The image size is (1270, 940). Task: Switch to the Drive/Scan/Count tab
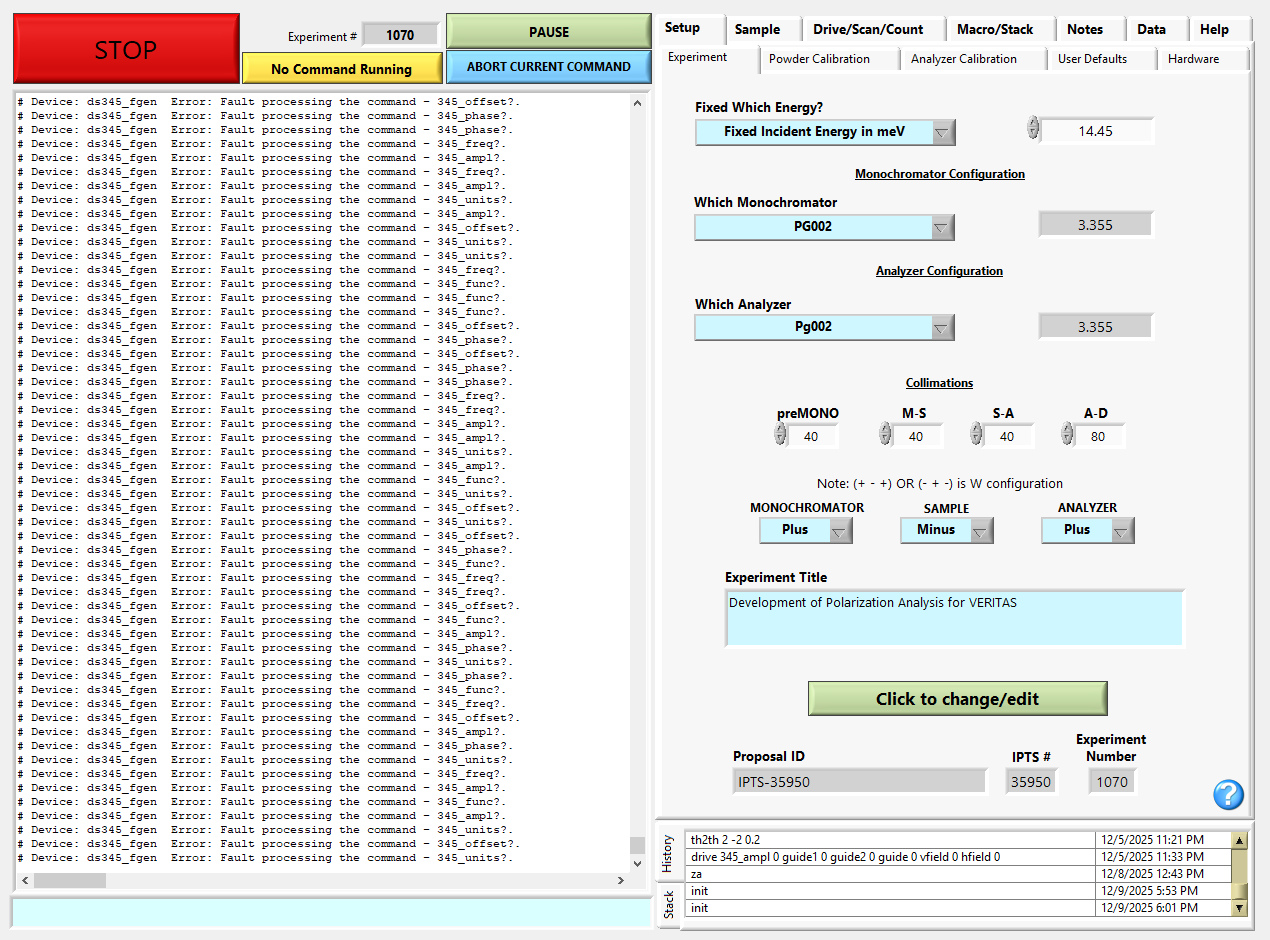point(868,29)
